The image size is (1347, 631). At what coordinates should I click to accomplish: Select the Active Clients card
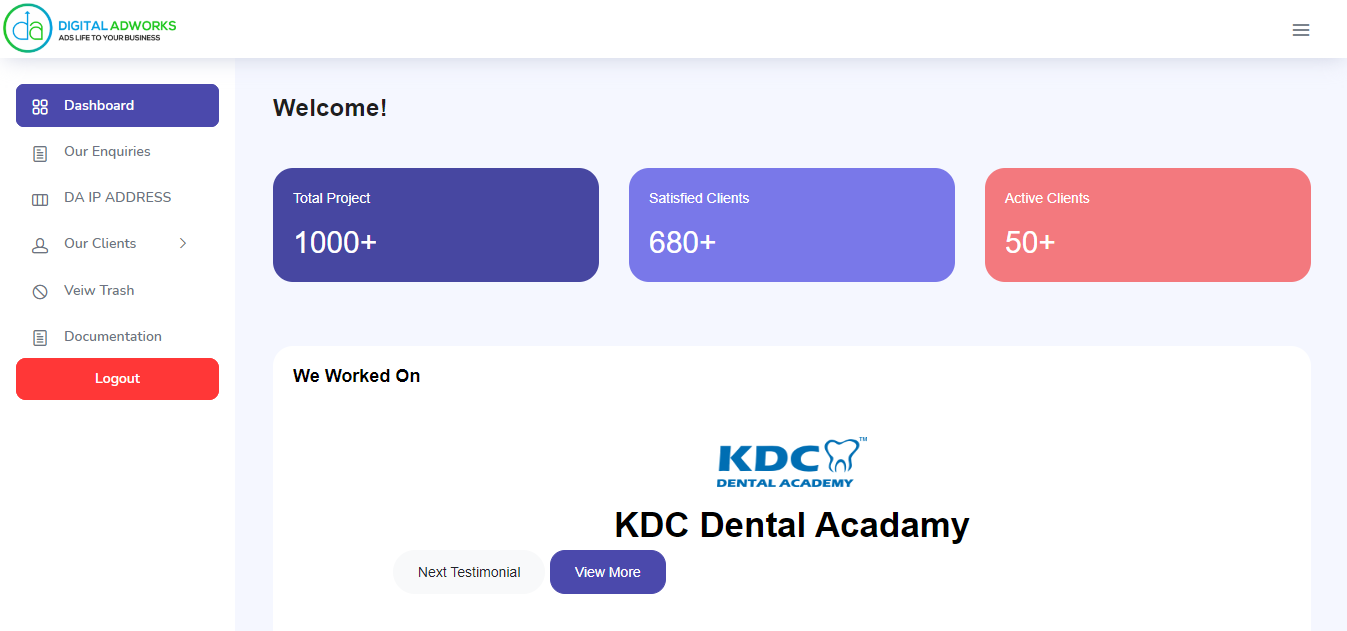[1148, 225]
